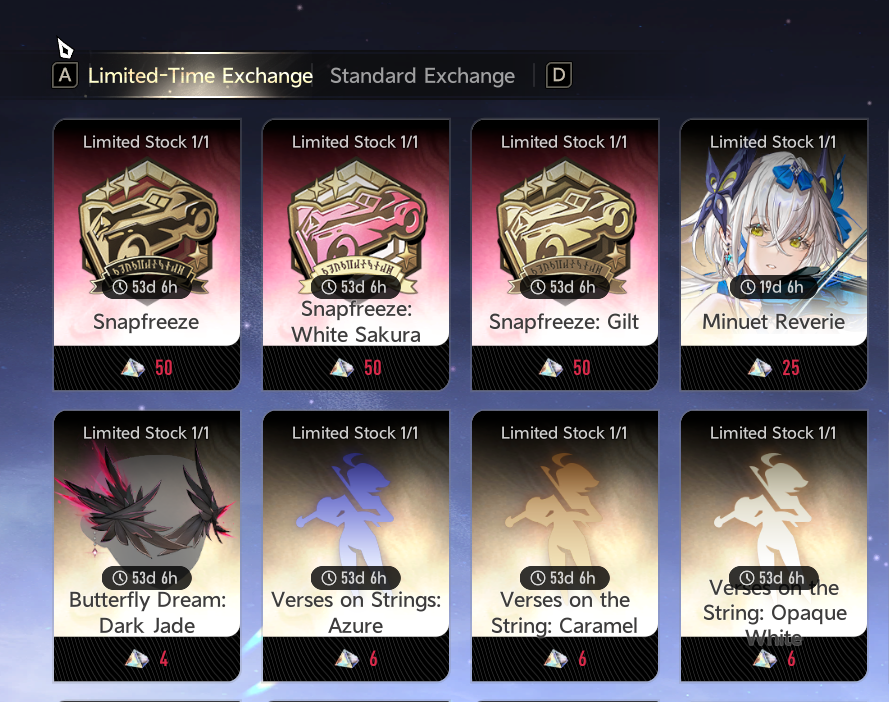889x702 pixels.
Task: Click the 4 crystal price of Butterfly Dream
Action: click(163, 659)
